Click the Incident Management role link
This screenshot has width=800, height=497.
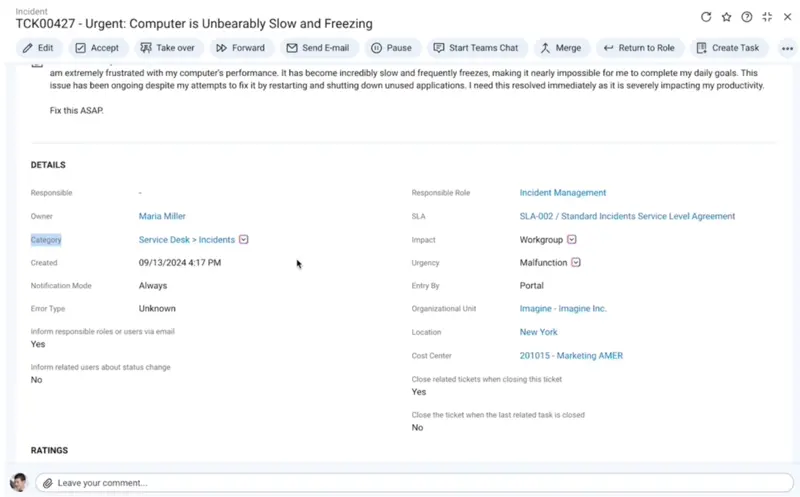563,193
